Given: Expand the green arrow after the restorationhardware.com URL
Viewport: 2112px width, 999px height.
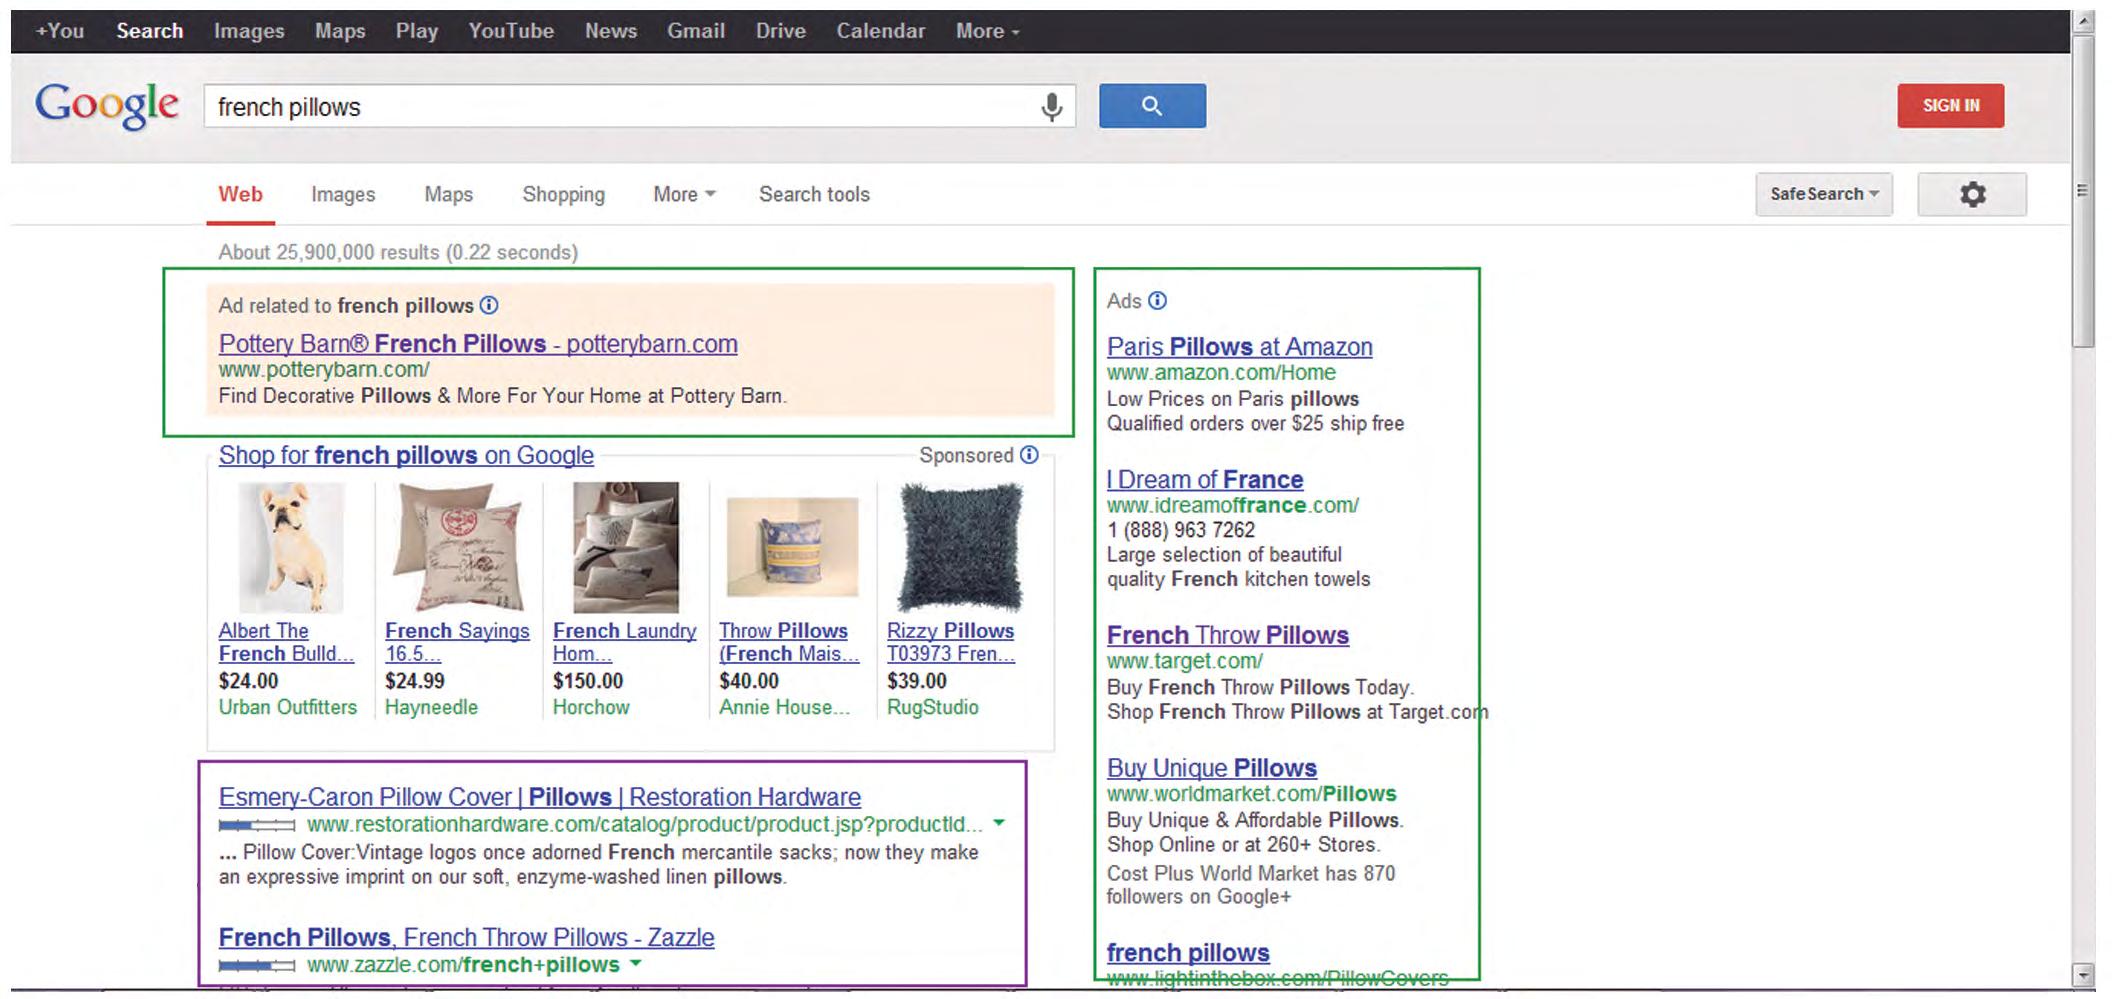Looking at the screenshot, I should tap(998, 823).
